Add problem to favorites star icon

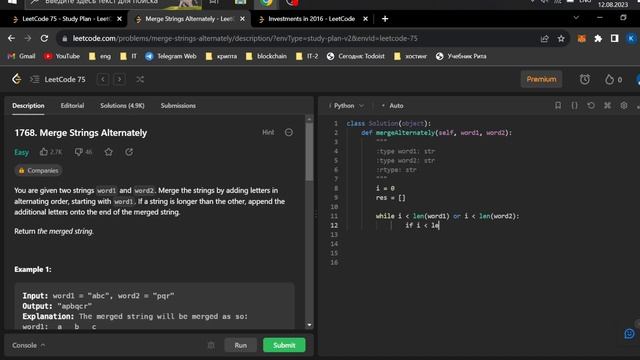pos(108,152)
